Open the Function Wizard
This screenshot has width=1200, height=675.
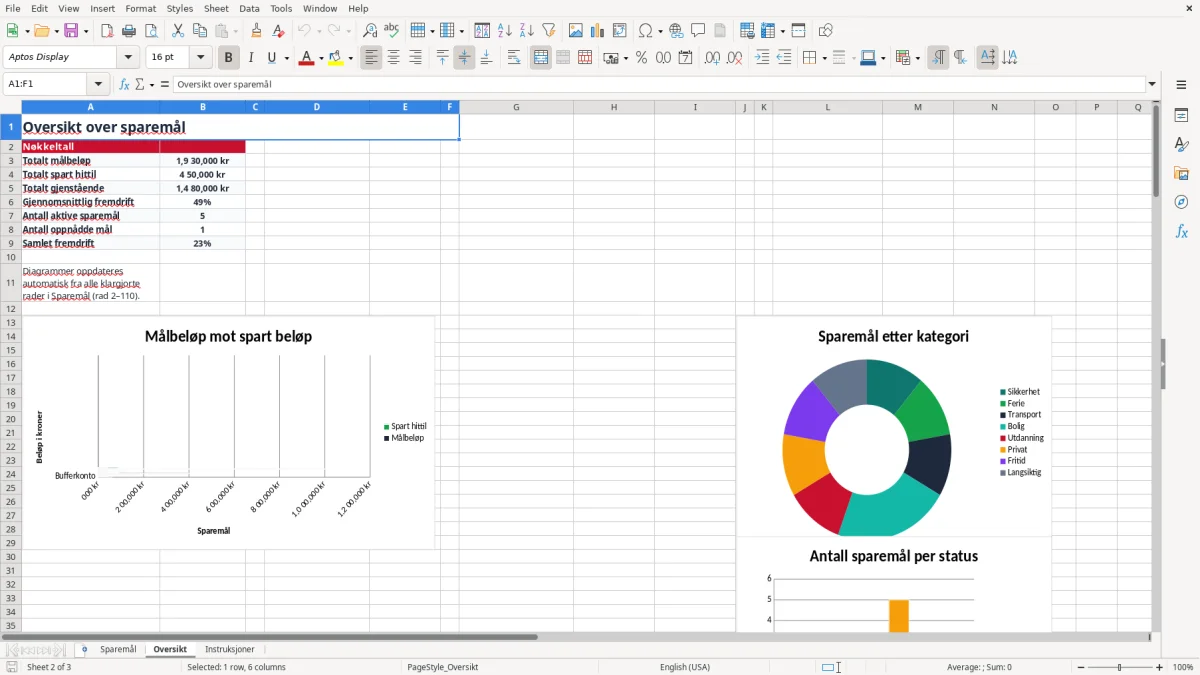pyautogui.click(x=124, y=84)
